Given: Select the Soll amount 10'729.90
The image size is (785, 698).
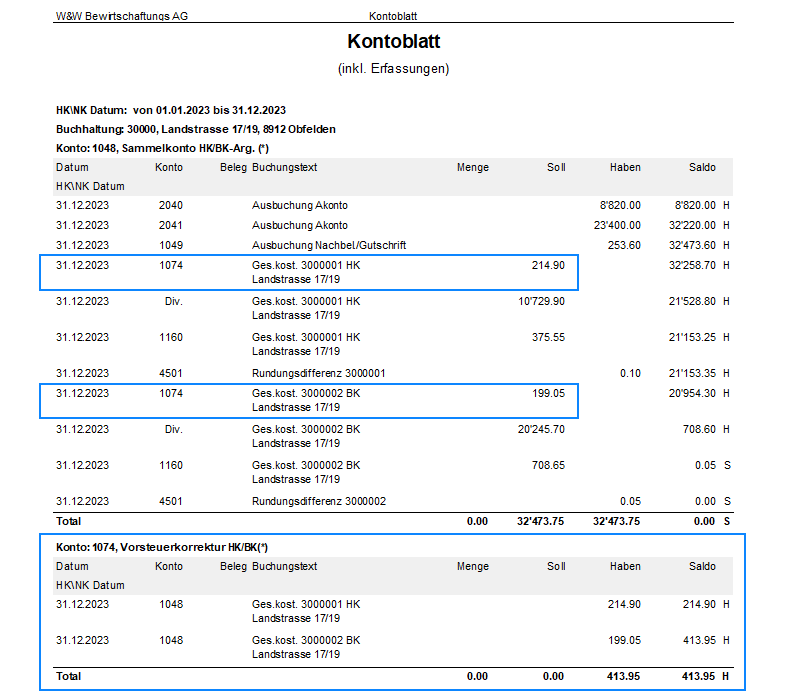Looking at the screenshot, I should [541, 301].
